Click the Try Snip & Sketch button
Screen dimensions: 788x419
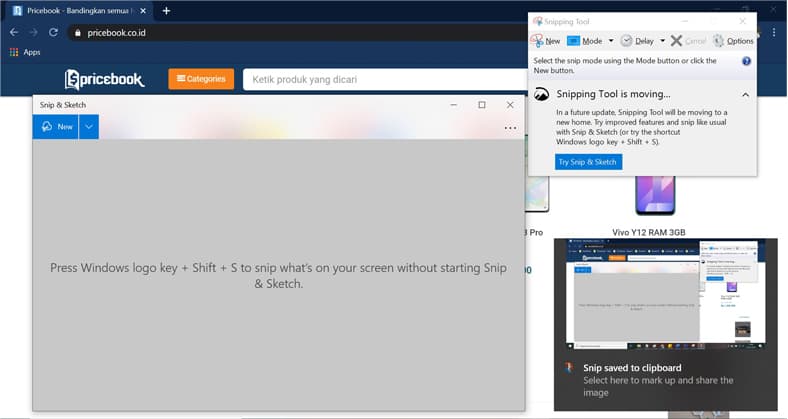point(588,162)
